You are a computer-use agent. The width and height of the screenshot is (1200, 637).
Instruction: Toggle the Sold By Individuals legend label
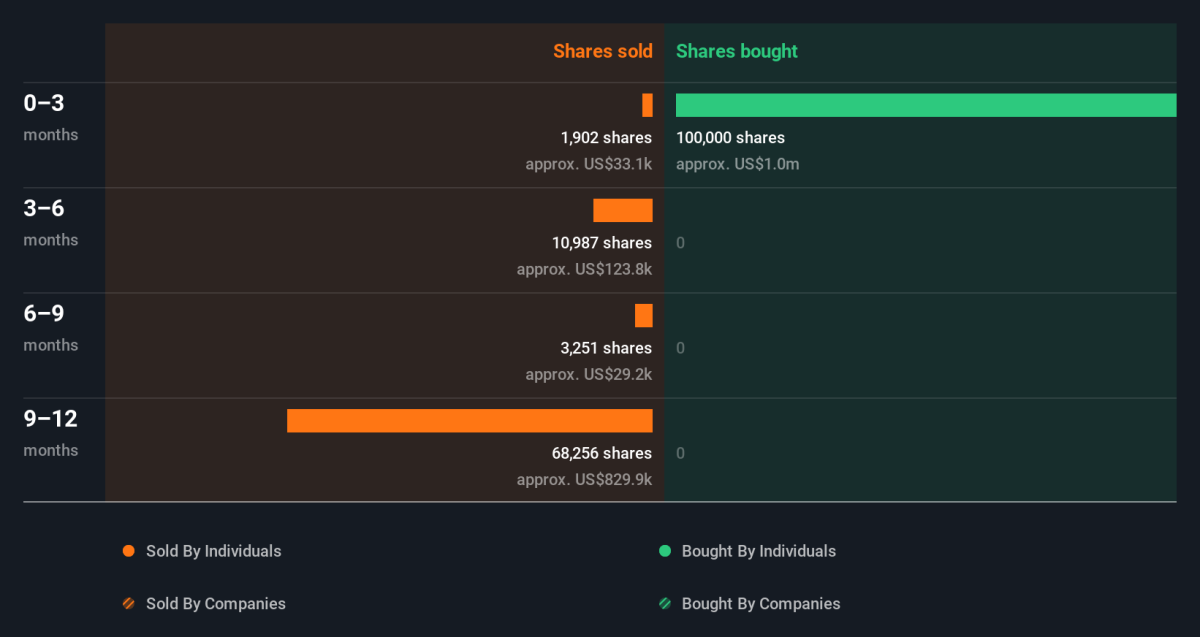pyautogui.click(x=213, y=551)
